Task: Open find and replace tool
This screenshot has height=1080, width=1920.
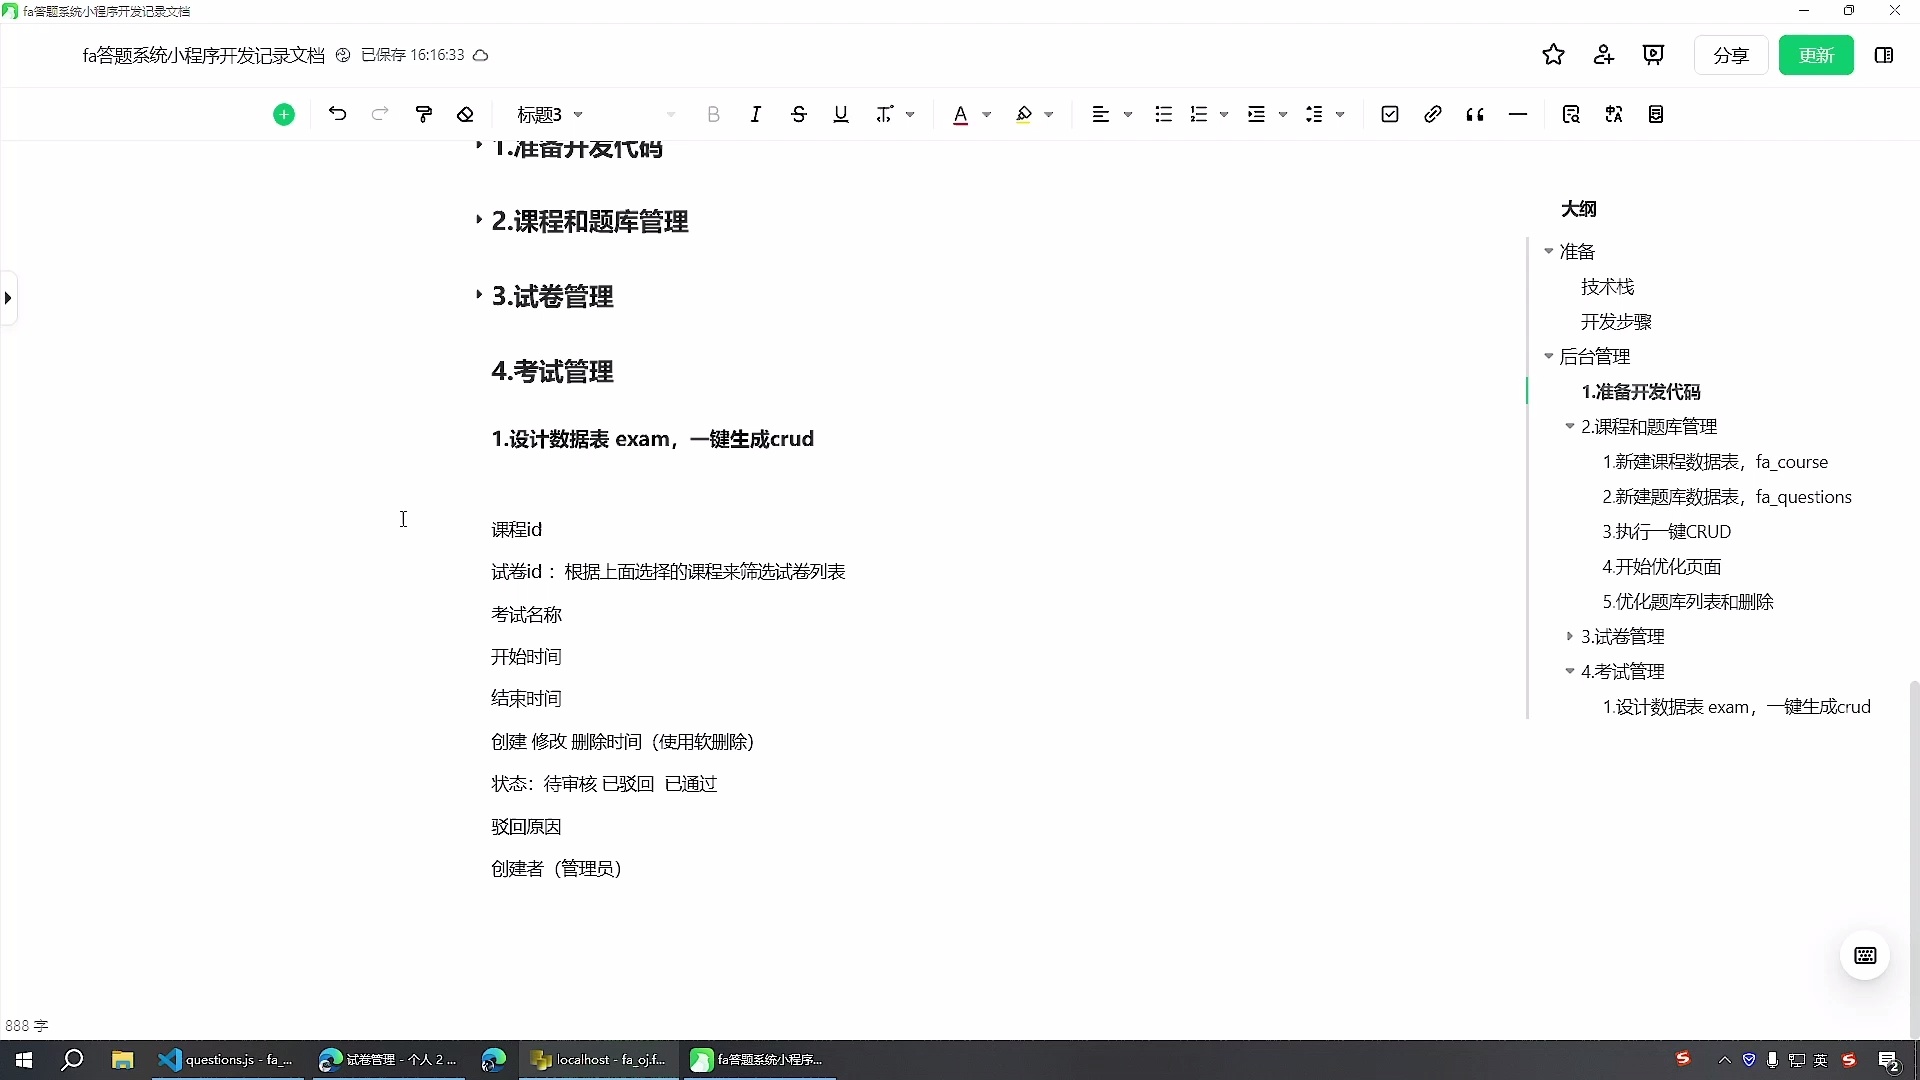Action: pos(1571,115)
